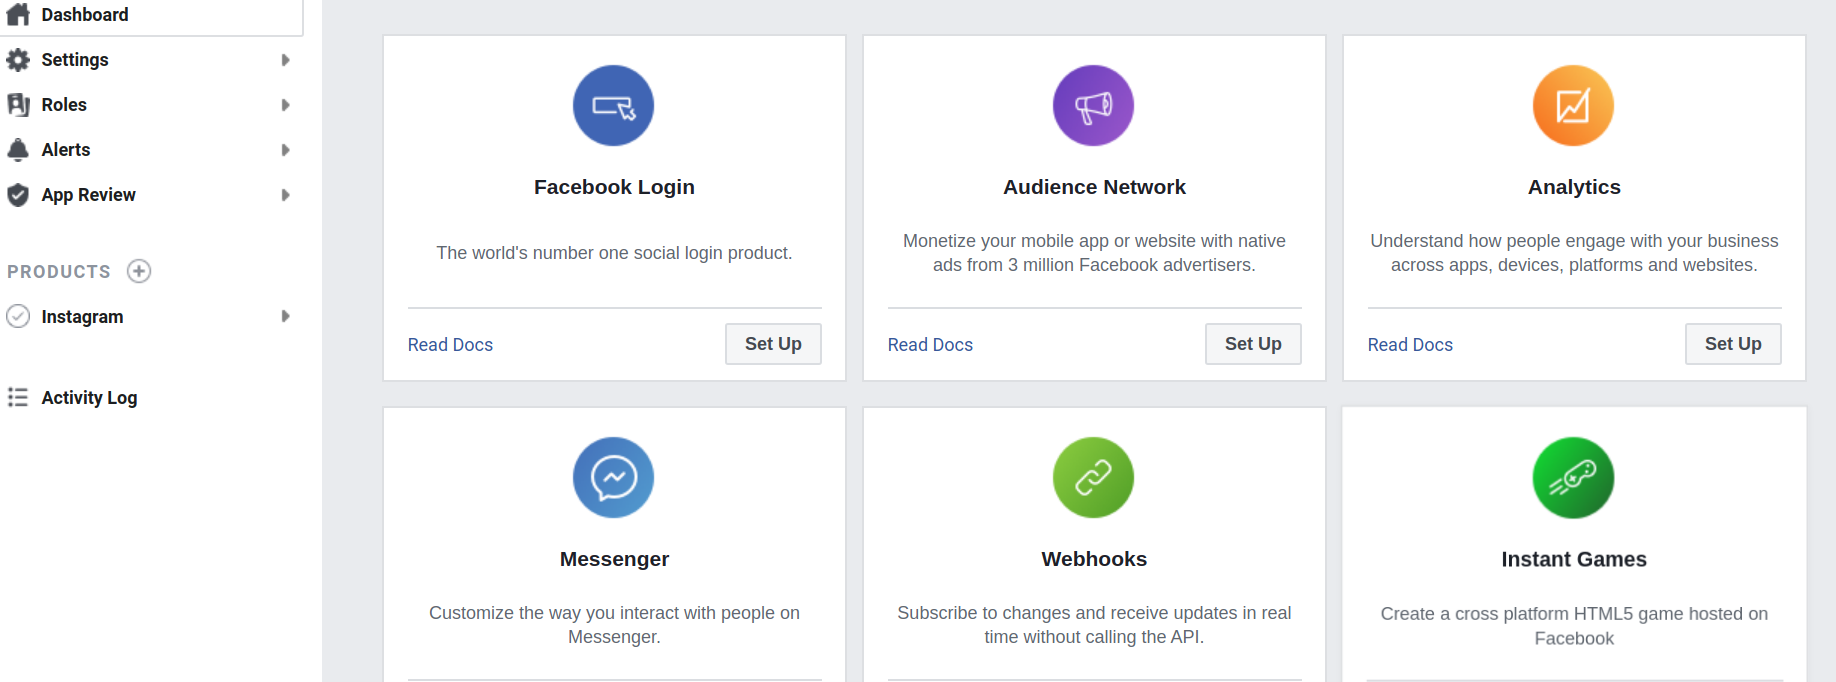
Task: Click the Audience Network card title
Action: coord(1094,187)
